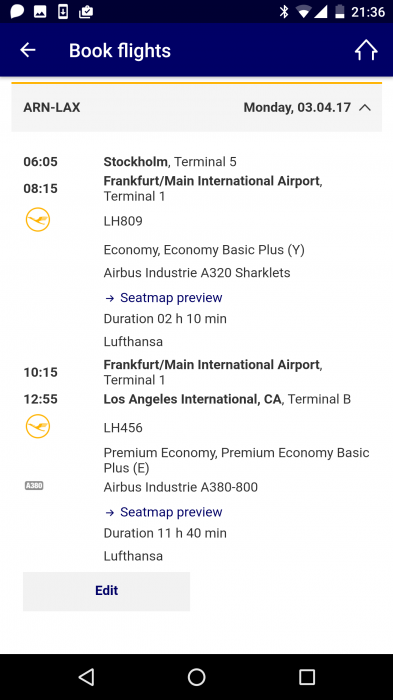393x700 pixels.
Task: Tap Android home circle button
Action: 196,677
